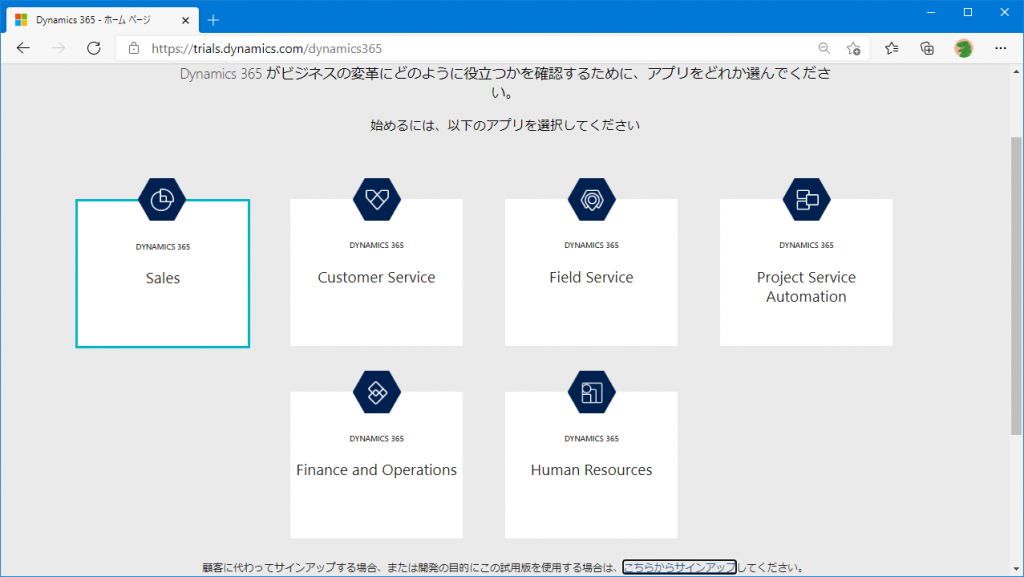Choose the Finance and Operations app text
1024x577 pixels.
[376, 470]
